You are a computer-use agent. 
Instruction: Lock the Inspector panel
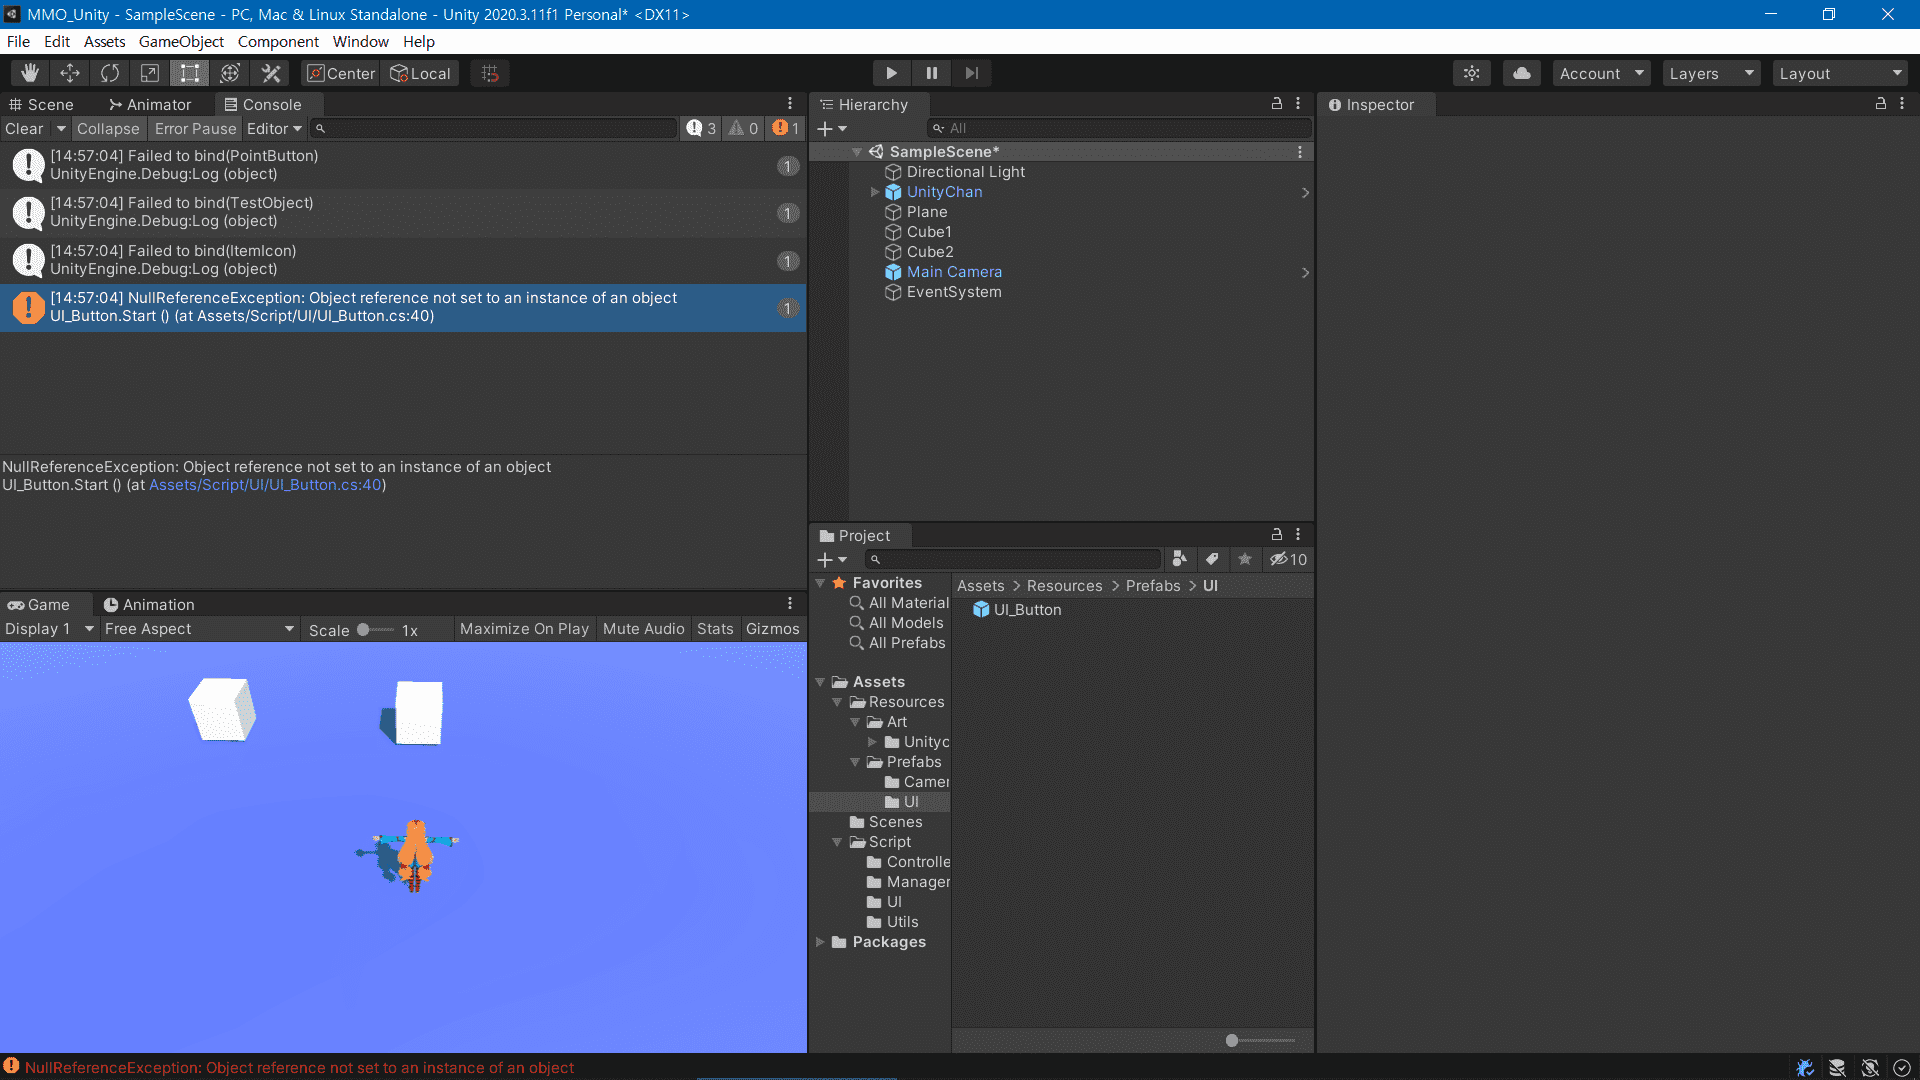(x=1881, y=104)
